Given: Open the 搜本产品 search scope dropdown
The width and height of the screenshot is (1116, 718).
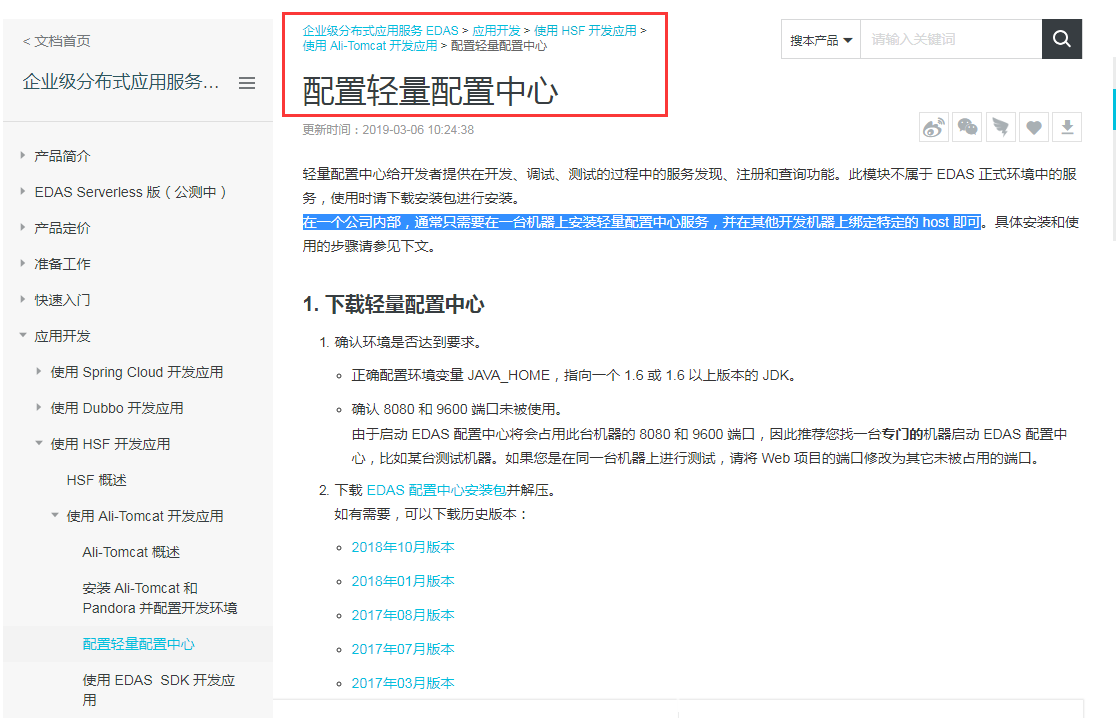Looking at the screenshot, I should click(x=821, y=40).
